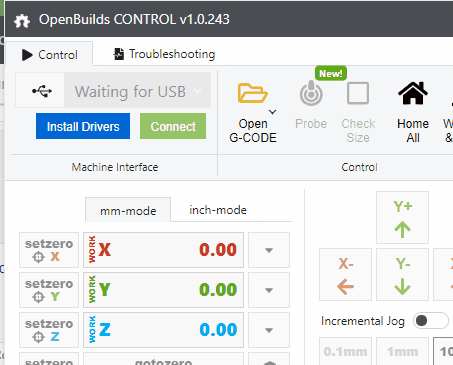453x365 pixels.
Task: Click the green Connect button
Action: coord(173,126)
